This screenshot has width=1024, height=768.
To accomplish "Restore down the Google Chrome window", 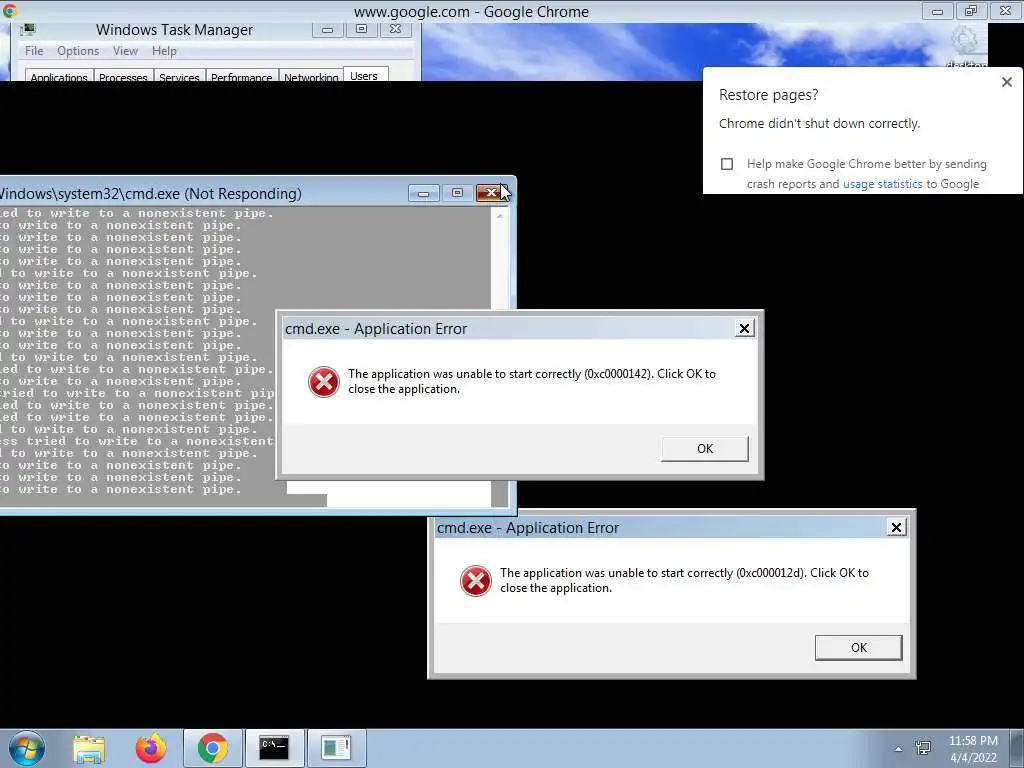I will [x=971, y=11].
